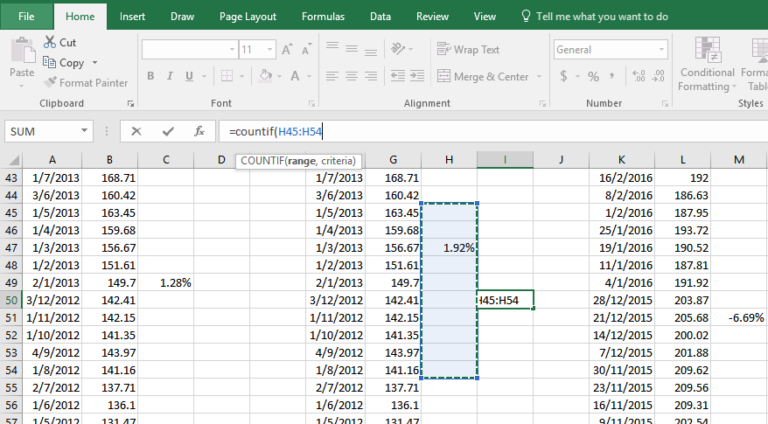Open the Page Layout tab
This screenshot has height=424, width=768.
click(x=248, y=16)
